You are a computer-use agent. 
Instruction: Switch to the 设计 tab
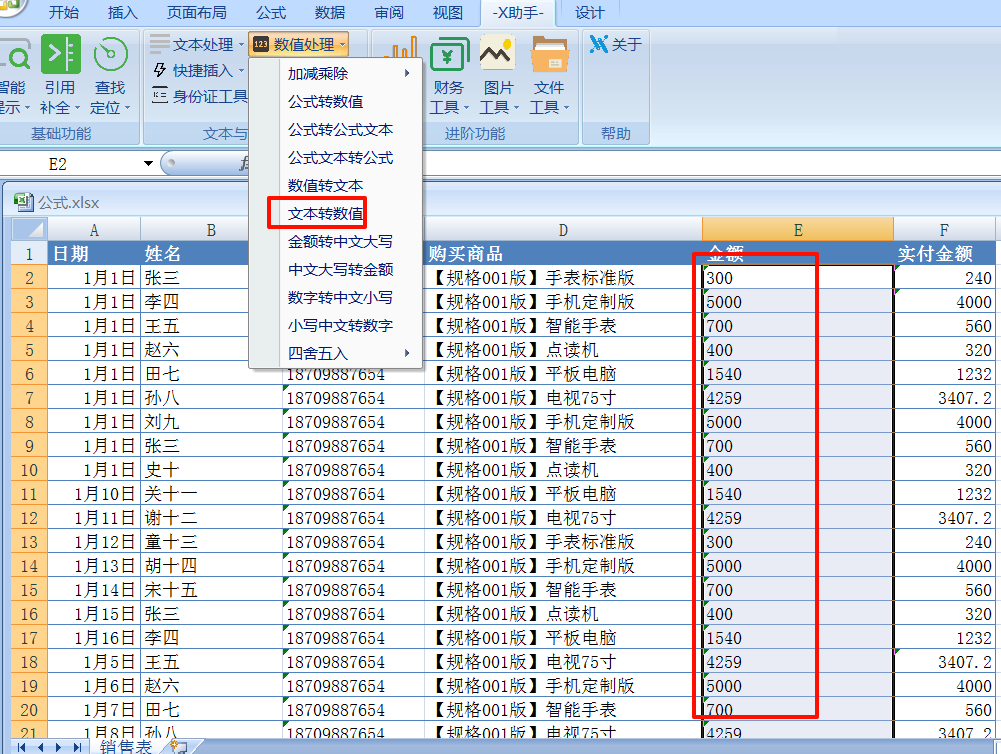pyautogui.click(x=589, y=12)
